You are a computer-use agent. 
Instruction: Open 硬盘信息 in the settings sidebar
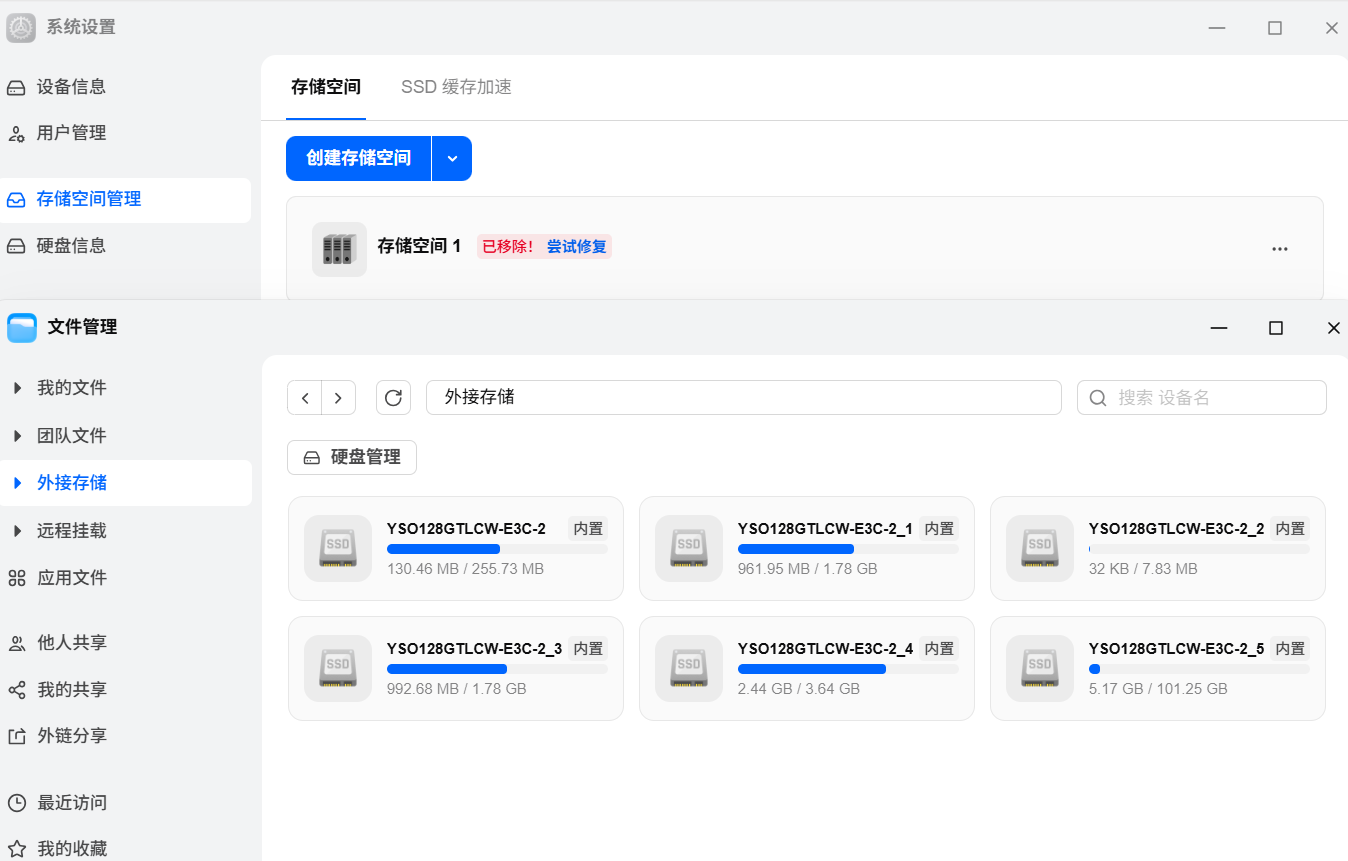click(x=71, y=246)
